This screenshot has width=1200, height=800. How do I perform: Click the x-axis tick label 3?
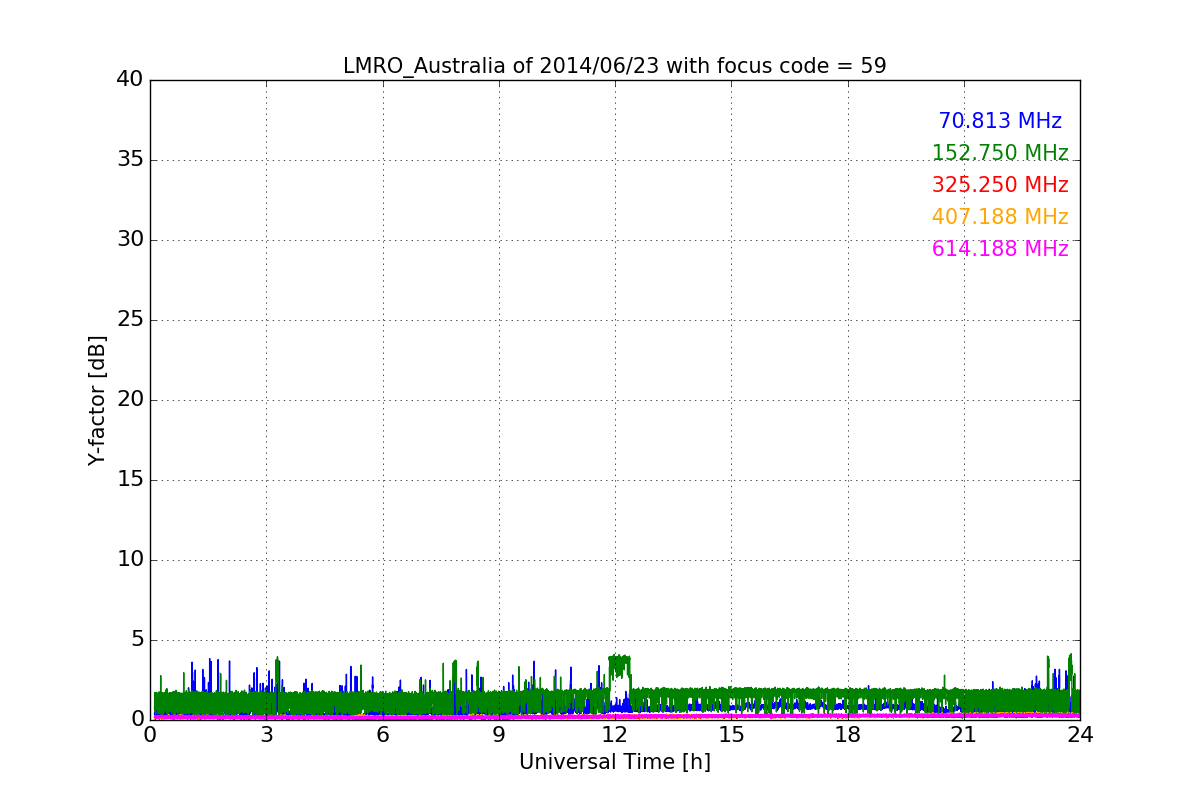pos(266,735)
